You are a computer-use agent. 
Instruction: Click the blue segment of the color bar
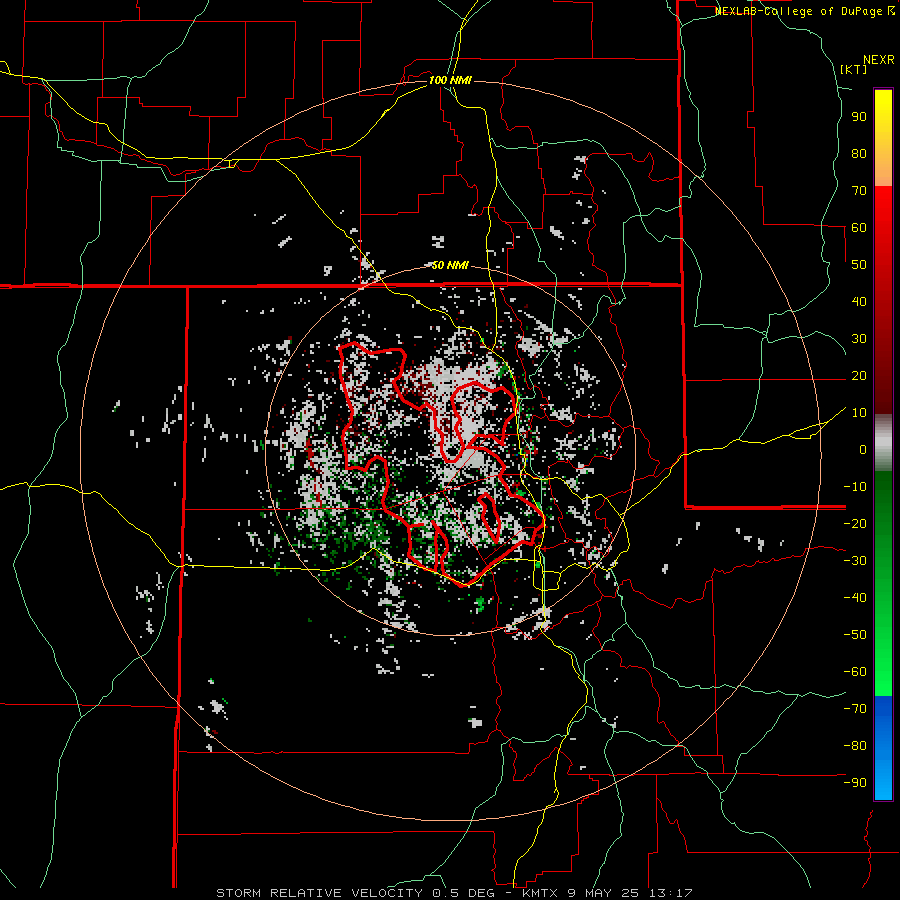(x=883, y=747)
